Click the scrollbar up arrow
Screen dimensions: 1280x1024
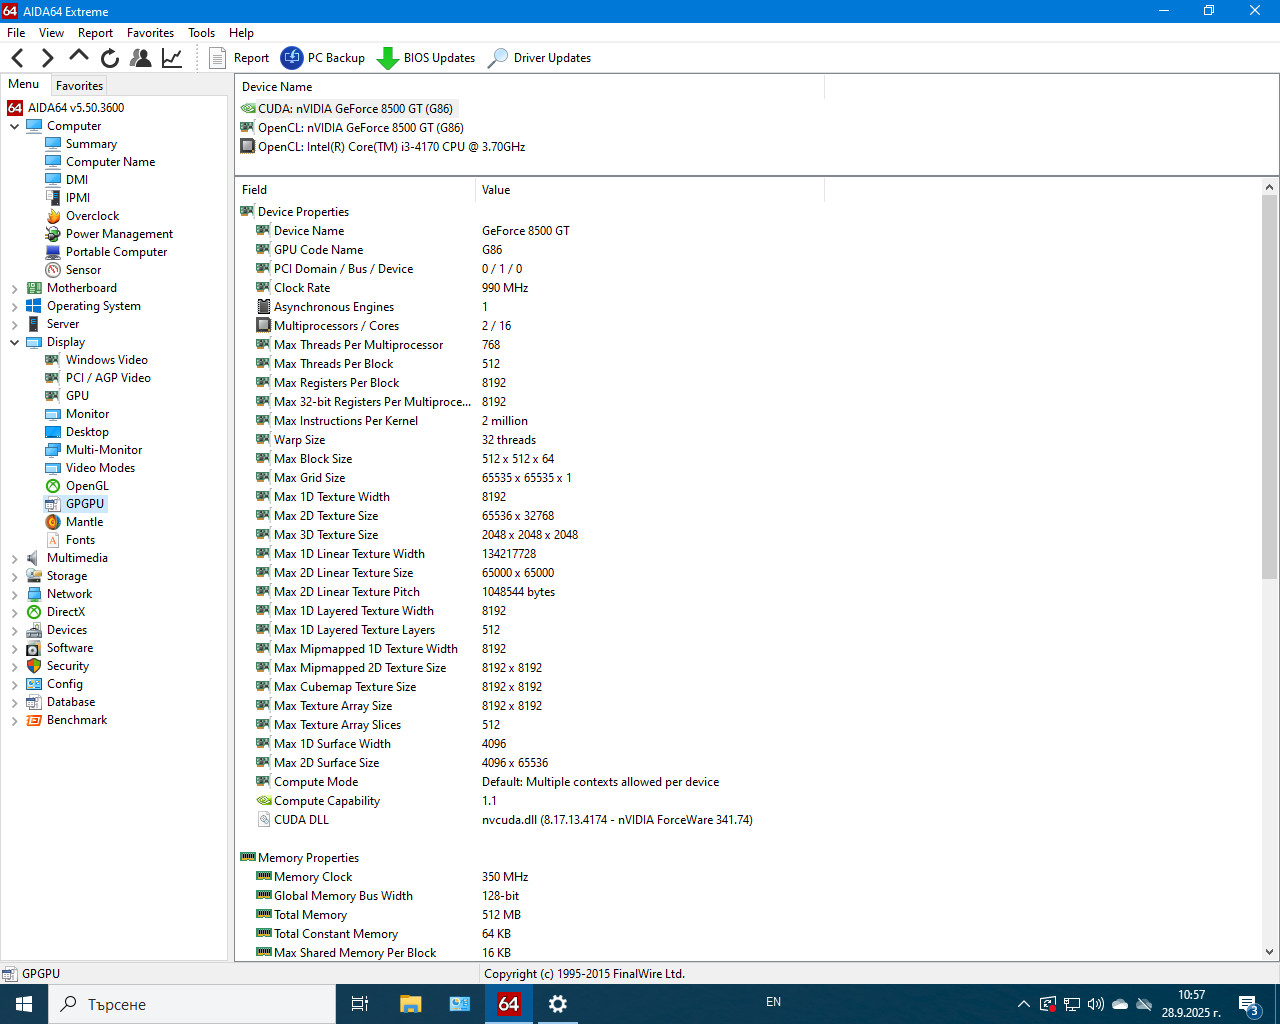tap(1270, 187)
